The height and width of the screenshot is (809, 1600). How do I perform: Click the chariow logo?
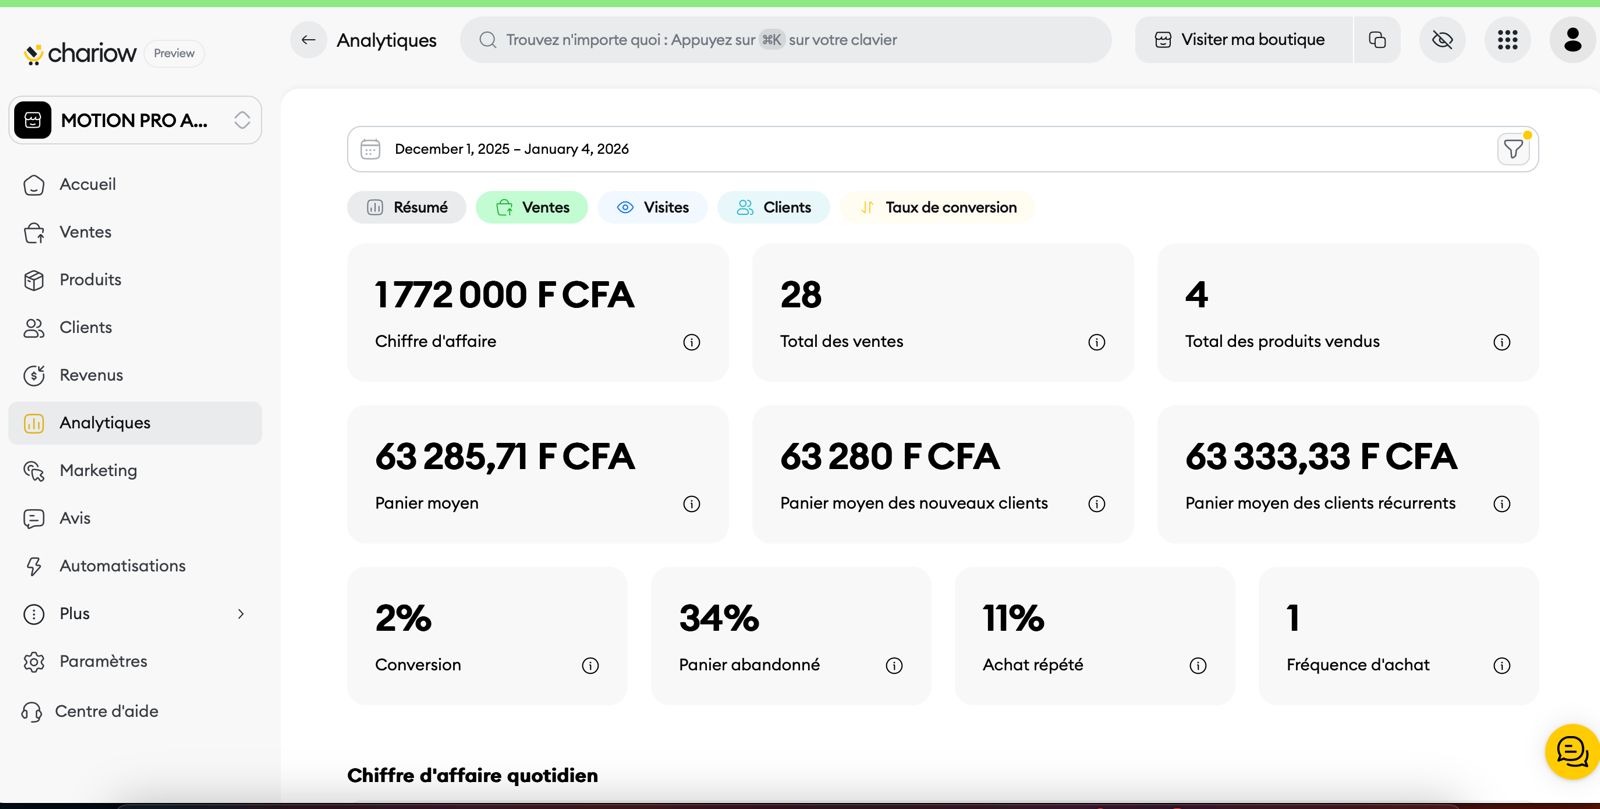(80, 53)
